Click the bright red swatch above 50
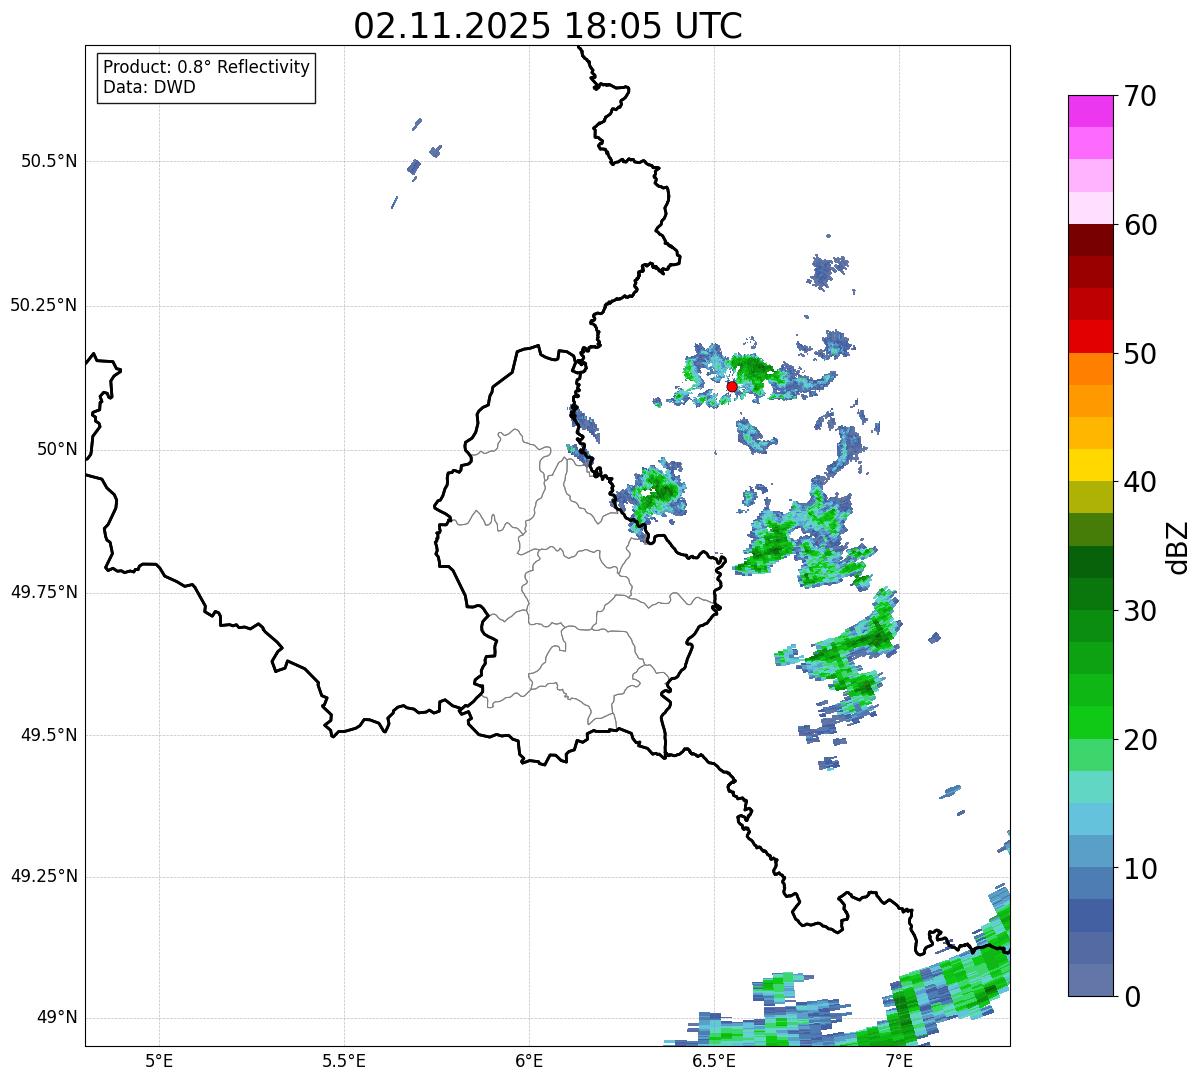 pos(1090,336)
